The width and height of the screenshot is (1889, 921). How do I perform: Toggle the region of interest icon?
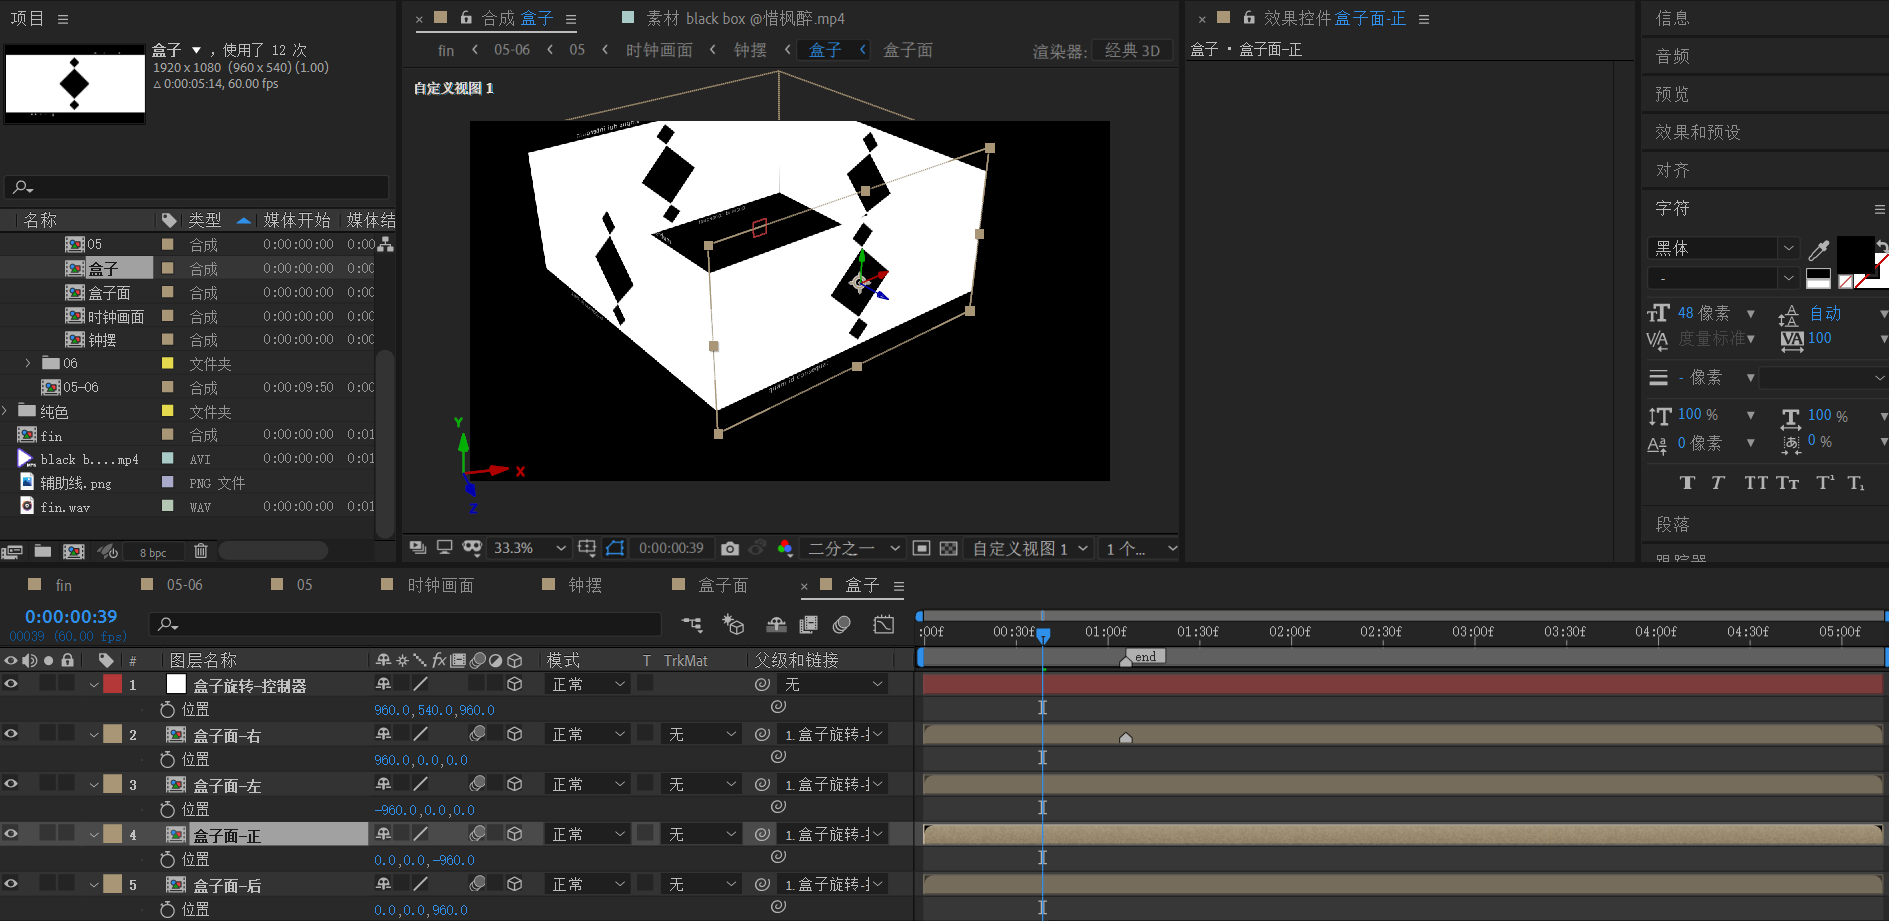pos(922,548)
